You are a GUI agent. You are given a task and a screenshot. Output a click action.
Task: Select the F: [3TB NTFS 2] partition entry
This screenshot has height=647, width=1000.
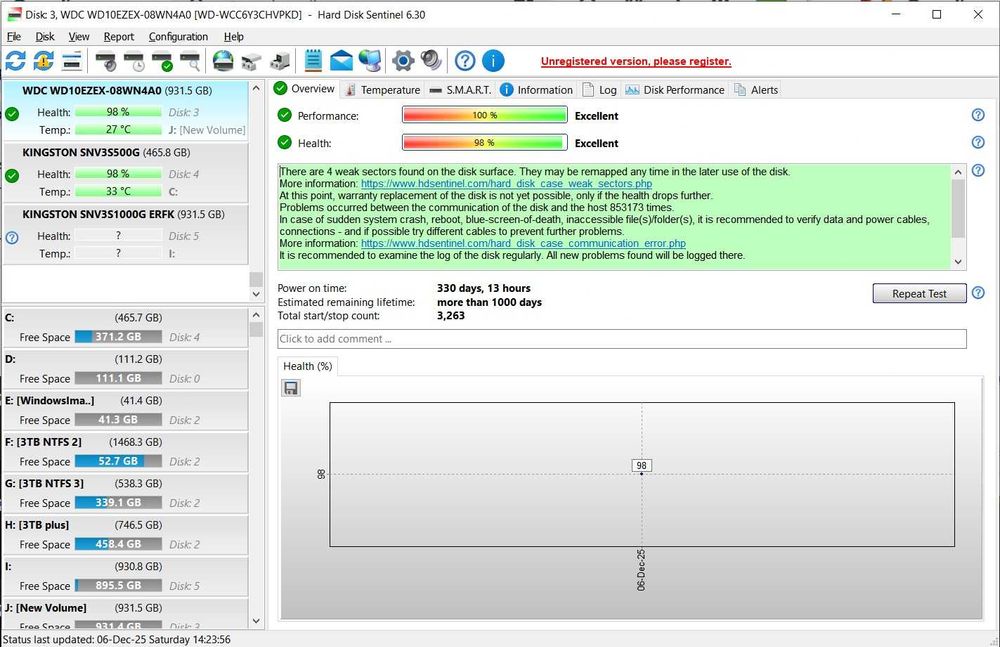click(126, 452)
